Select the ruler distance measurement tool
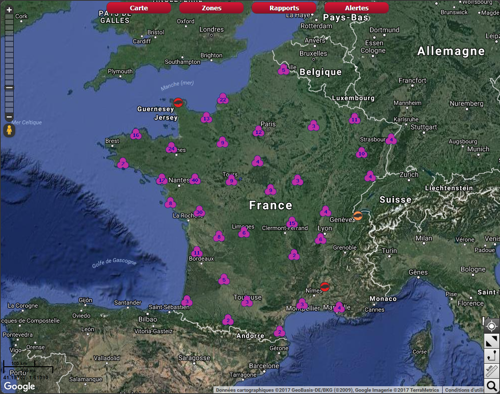500x394 pixels. pos(492,371)
